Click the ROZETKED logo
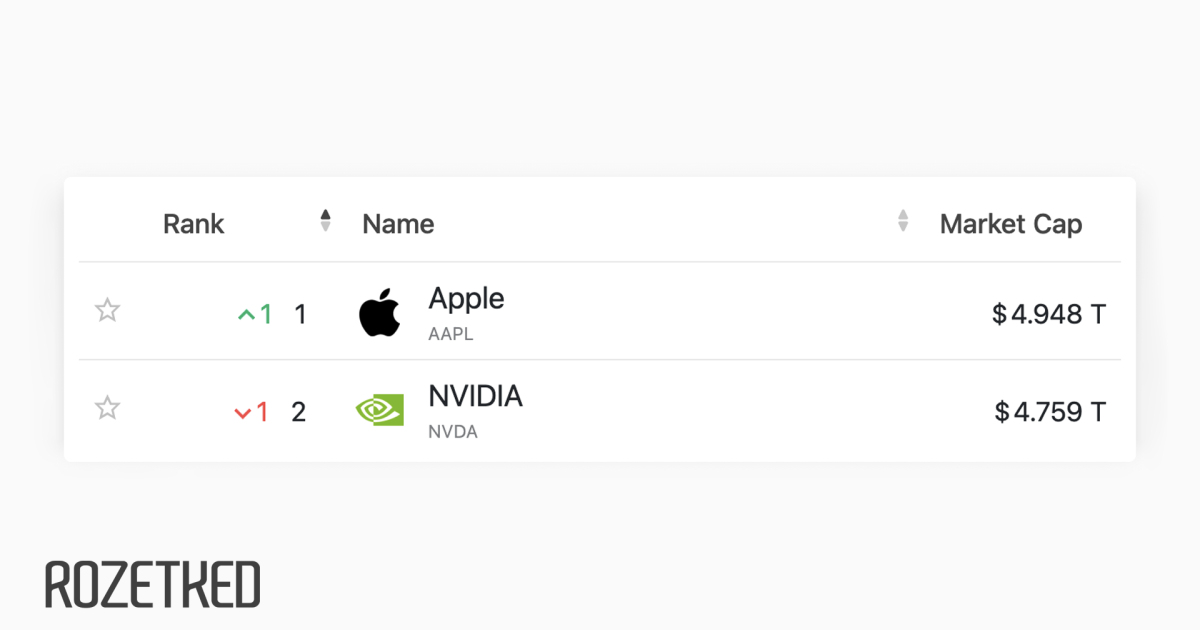Image resolution: width=1200 pixels, height=630 pixels. click(x=153, y=585)
